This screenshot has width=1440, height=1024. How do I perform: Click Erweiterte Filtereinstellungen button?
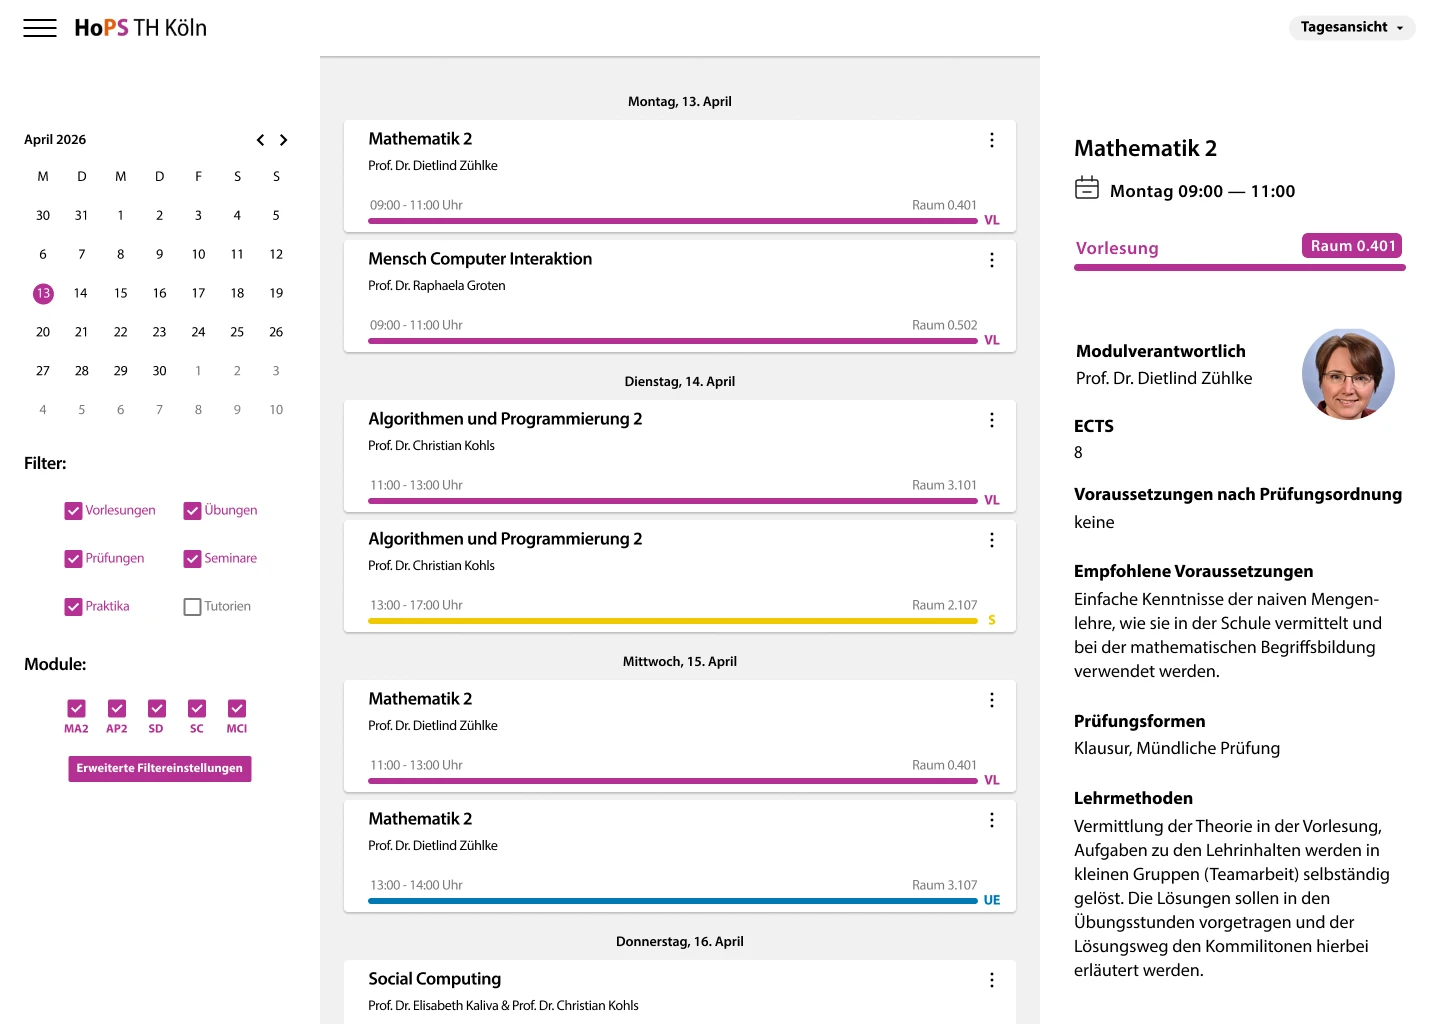pyautogui.click(x=160, y=768)
